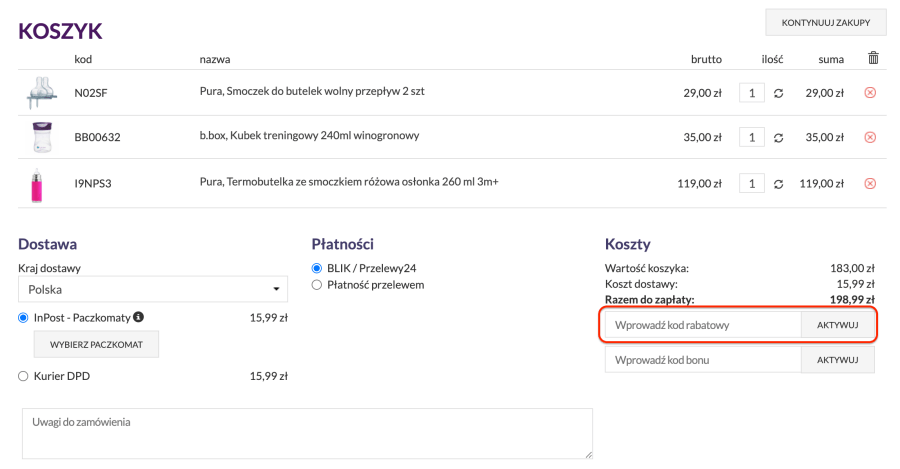The height and width of the screenshot is (469, 900).
Task: Select InPost - Paczkomaty delivery option
Action: [x=24, y=318]
